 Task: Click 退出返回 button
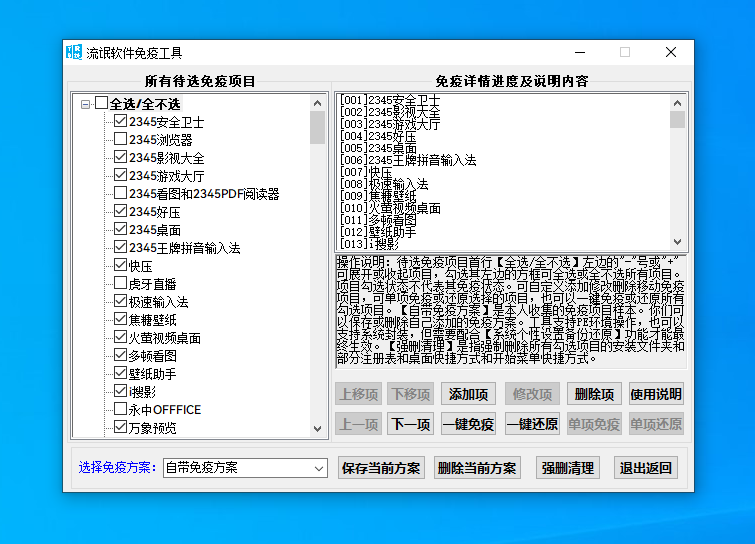(646, 468)
